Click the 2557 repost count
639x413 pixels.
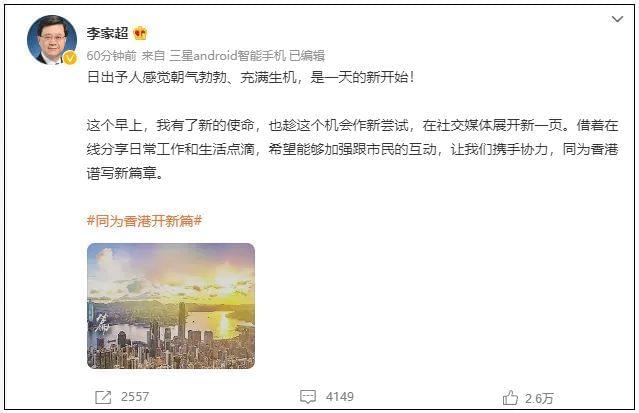[135, 397]
